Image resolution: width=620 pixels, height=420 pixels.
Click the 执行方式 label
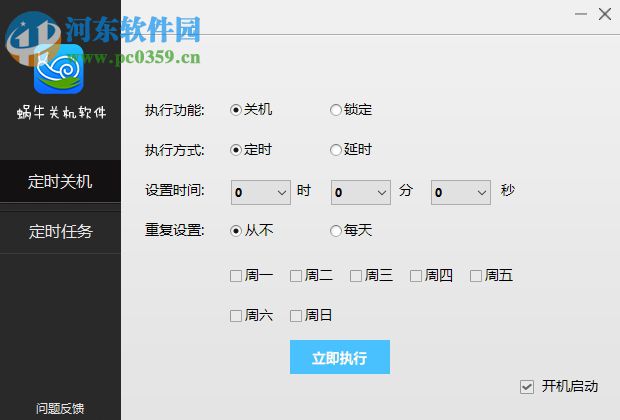[174, 150]
